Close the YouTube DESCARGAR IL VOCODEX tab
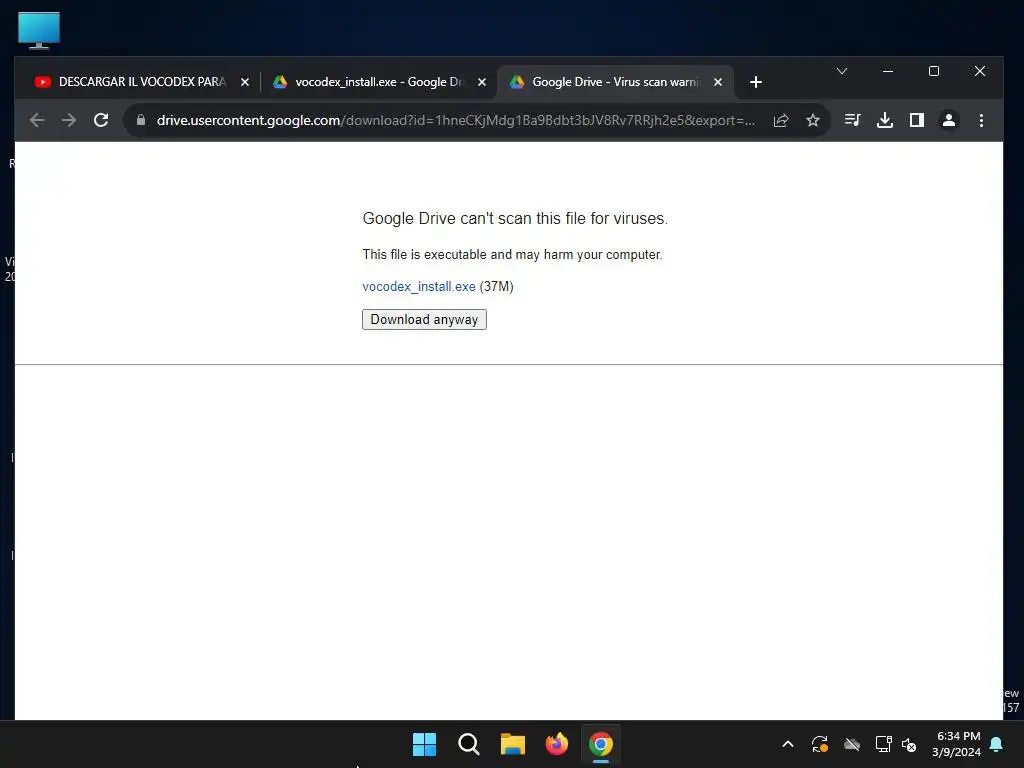 245,82
